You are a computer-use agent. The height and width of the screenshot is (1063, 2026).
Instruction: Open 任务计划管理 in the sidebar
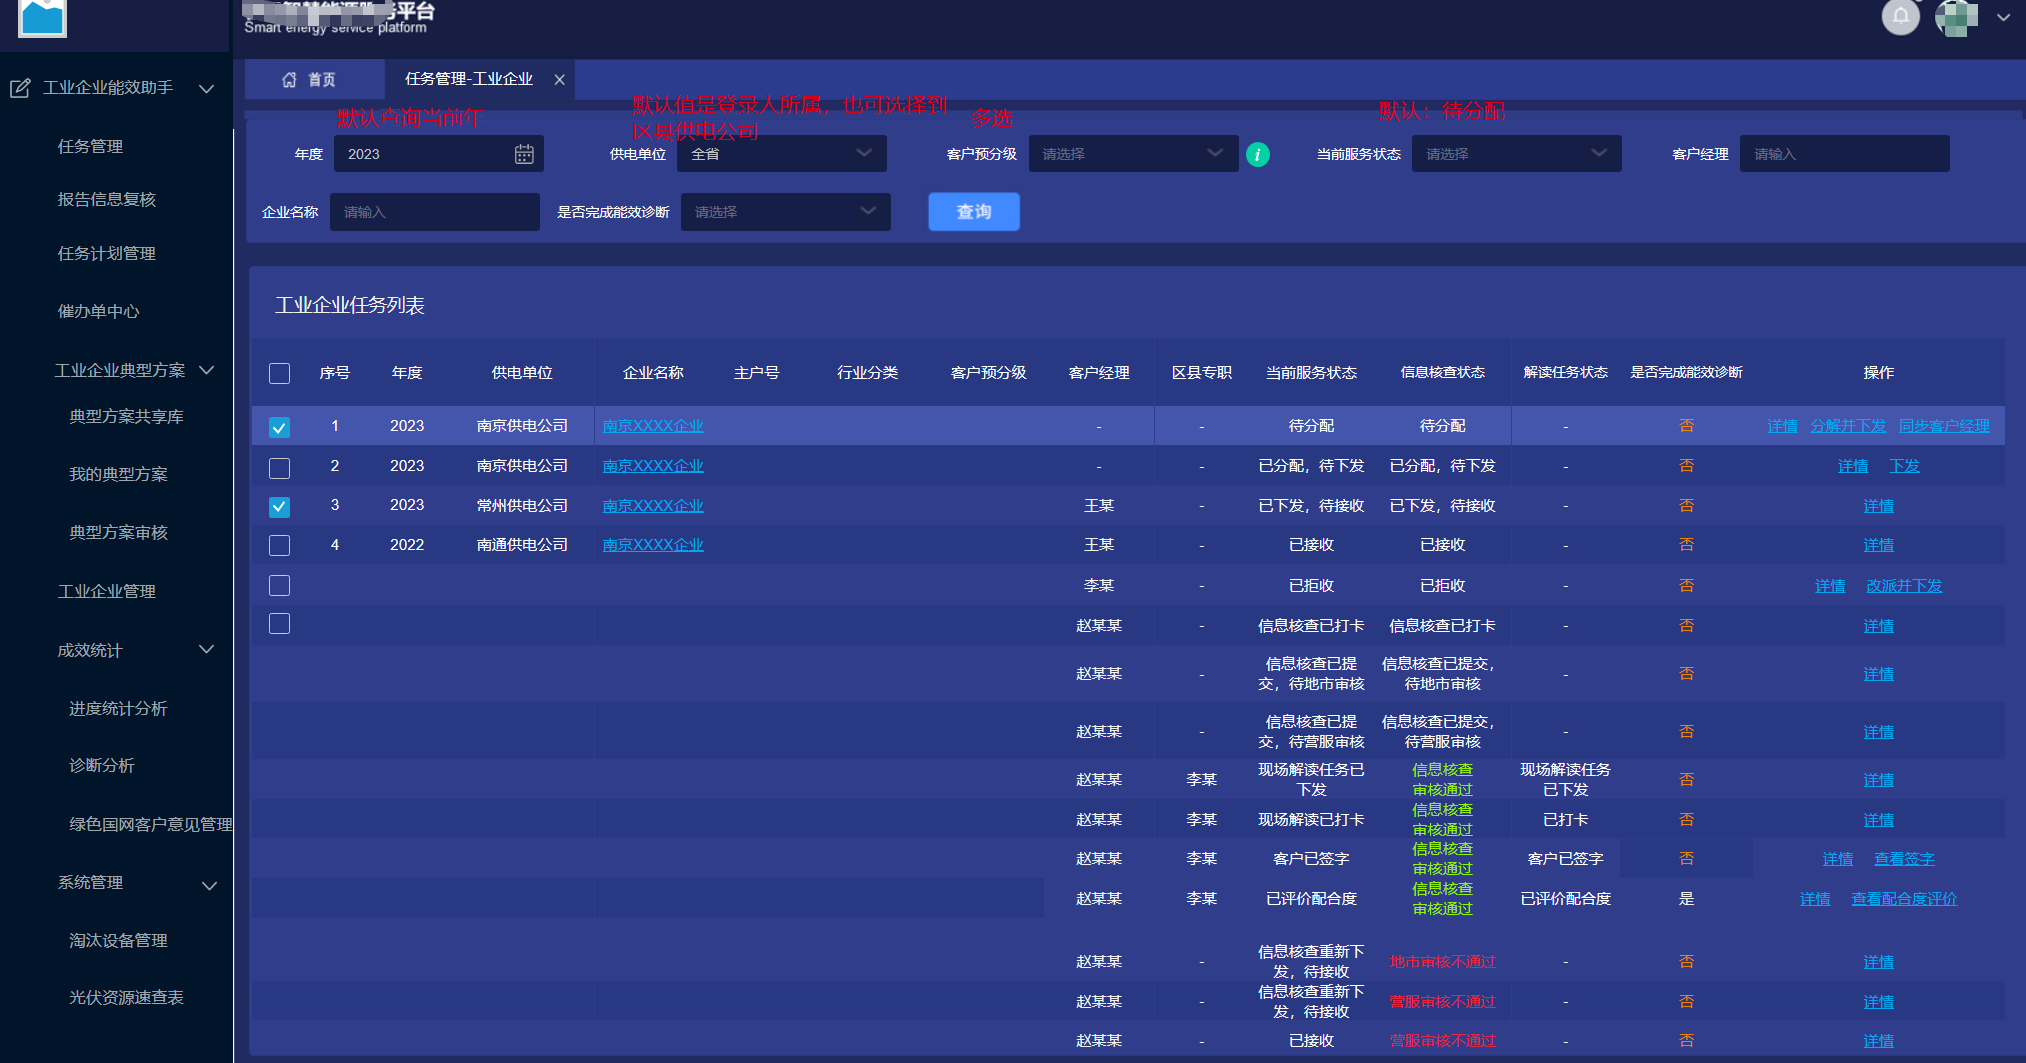click(107, 254)
